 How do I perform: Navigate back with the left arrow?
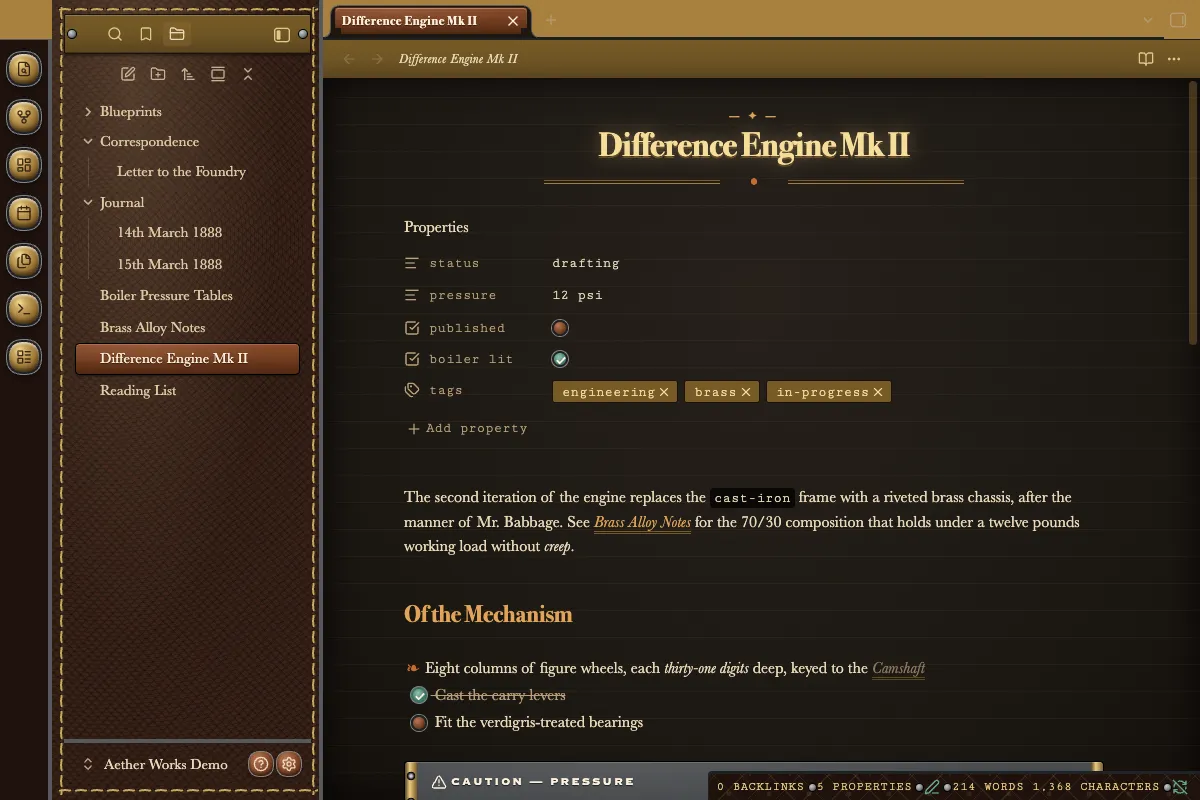coord(349,59)
